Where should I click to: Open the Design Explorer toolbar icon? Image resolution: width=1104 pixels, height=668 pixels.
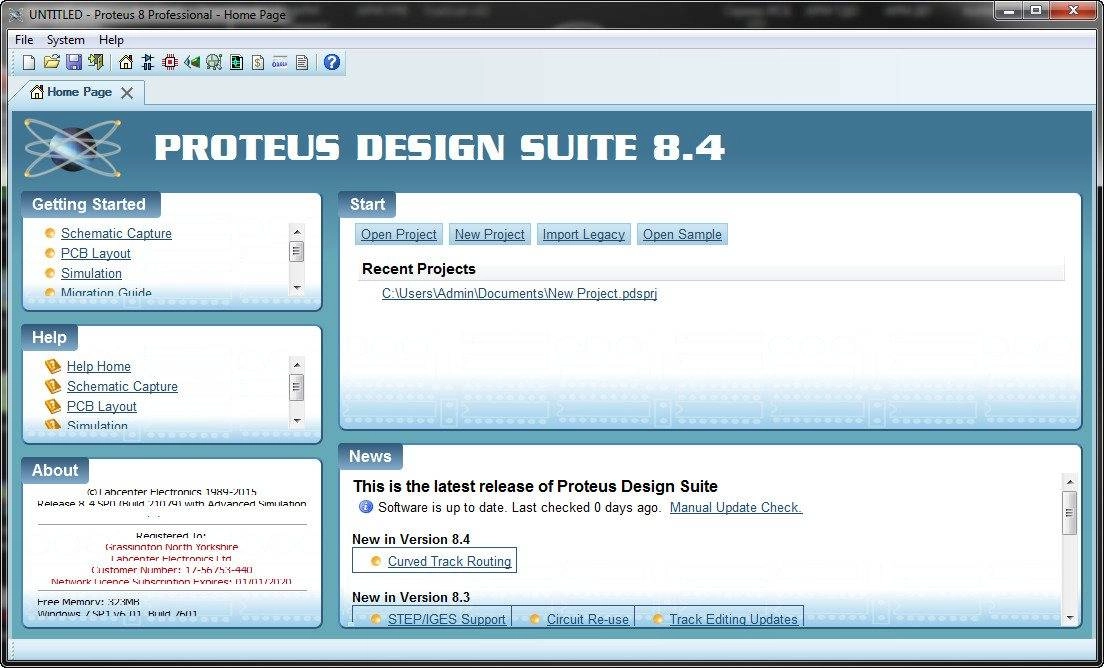[x=237, y=63]
